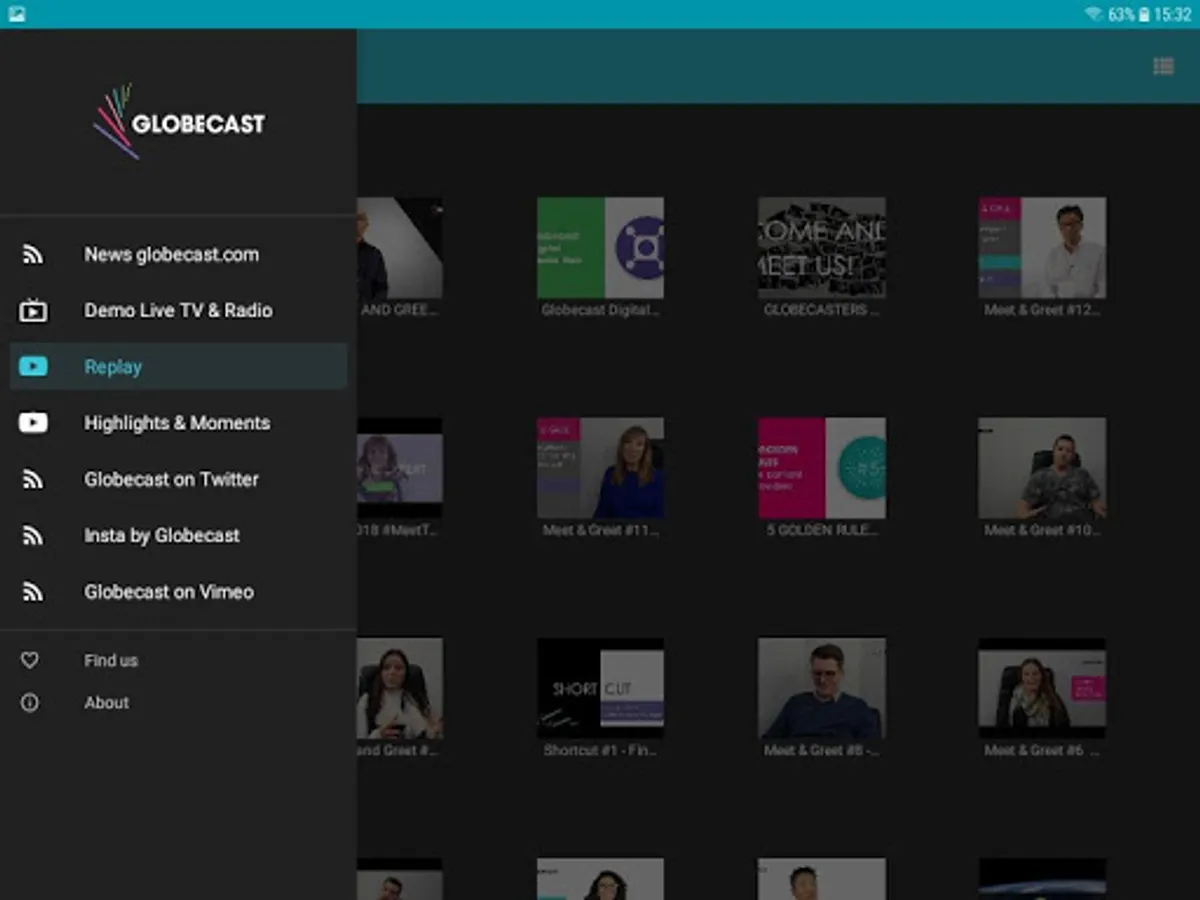Open Demo Live TV & Radio

[x=178, y=311]
